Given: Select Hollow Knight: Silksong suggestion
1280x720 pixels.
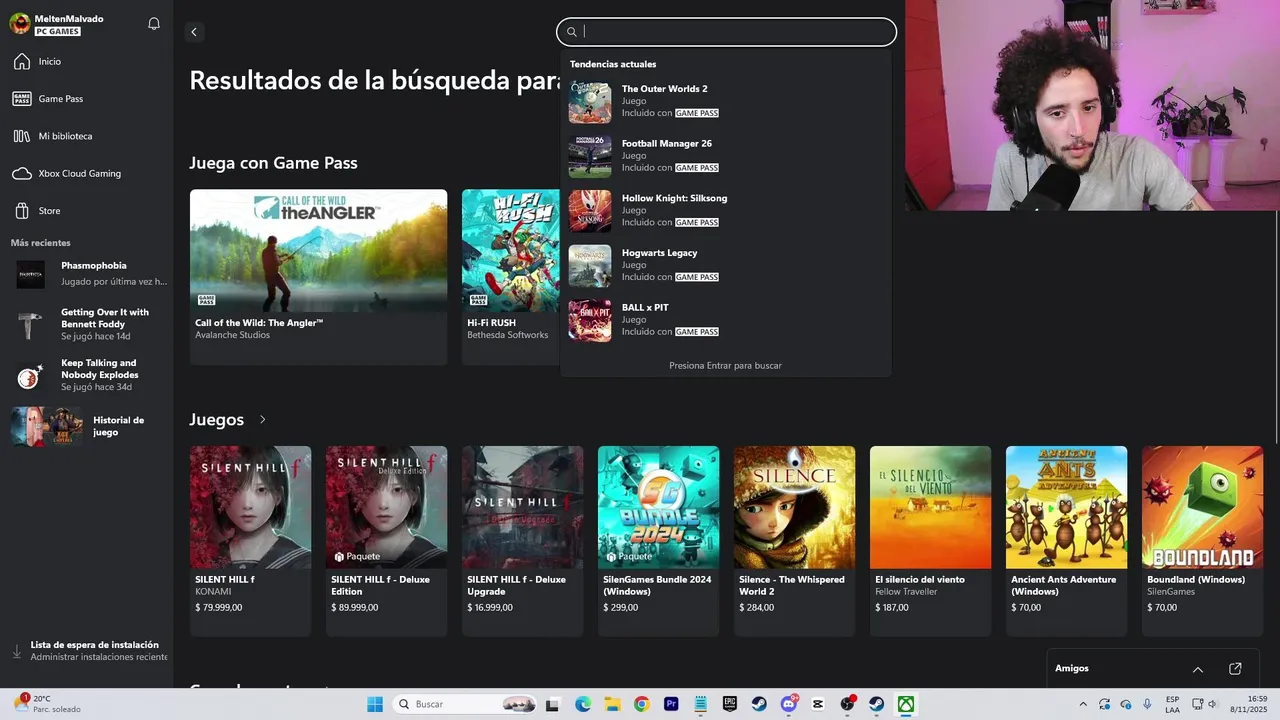Looking at the screenshot, I should [x=725, y=211].
